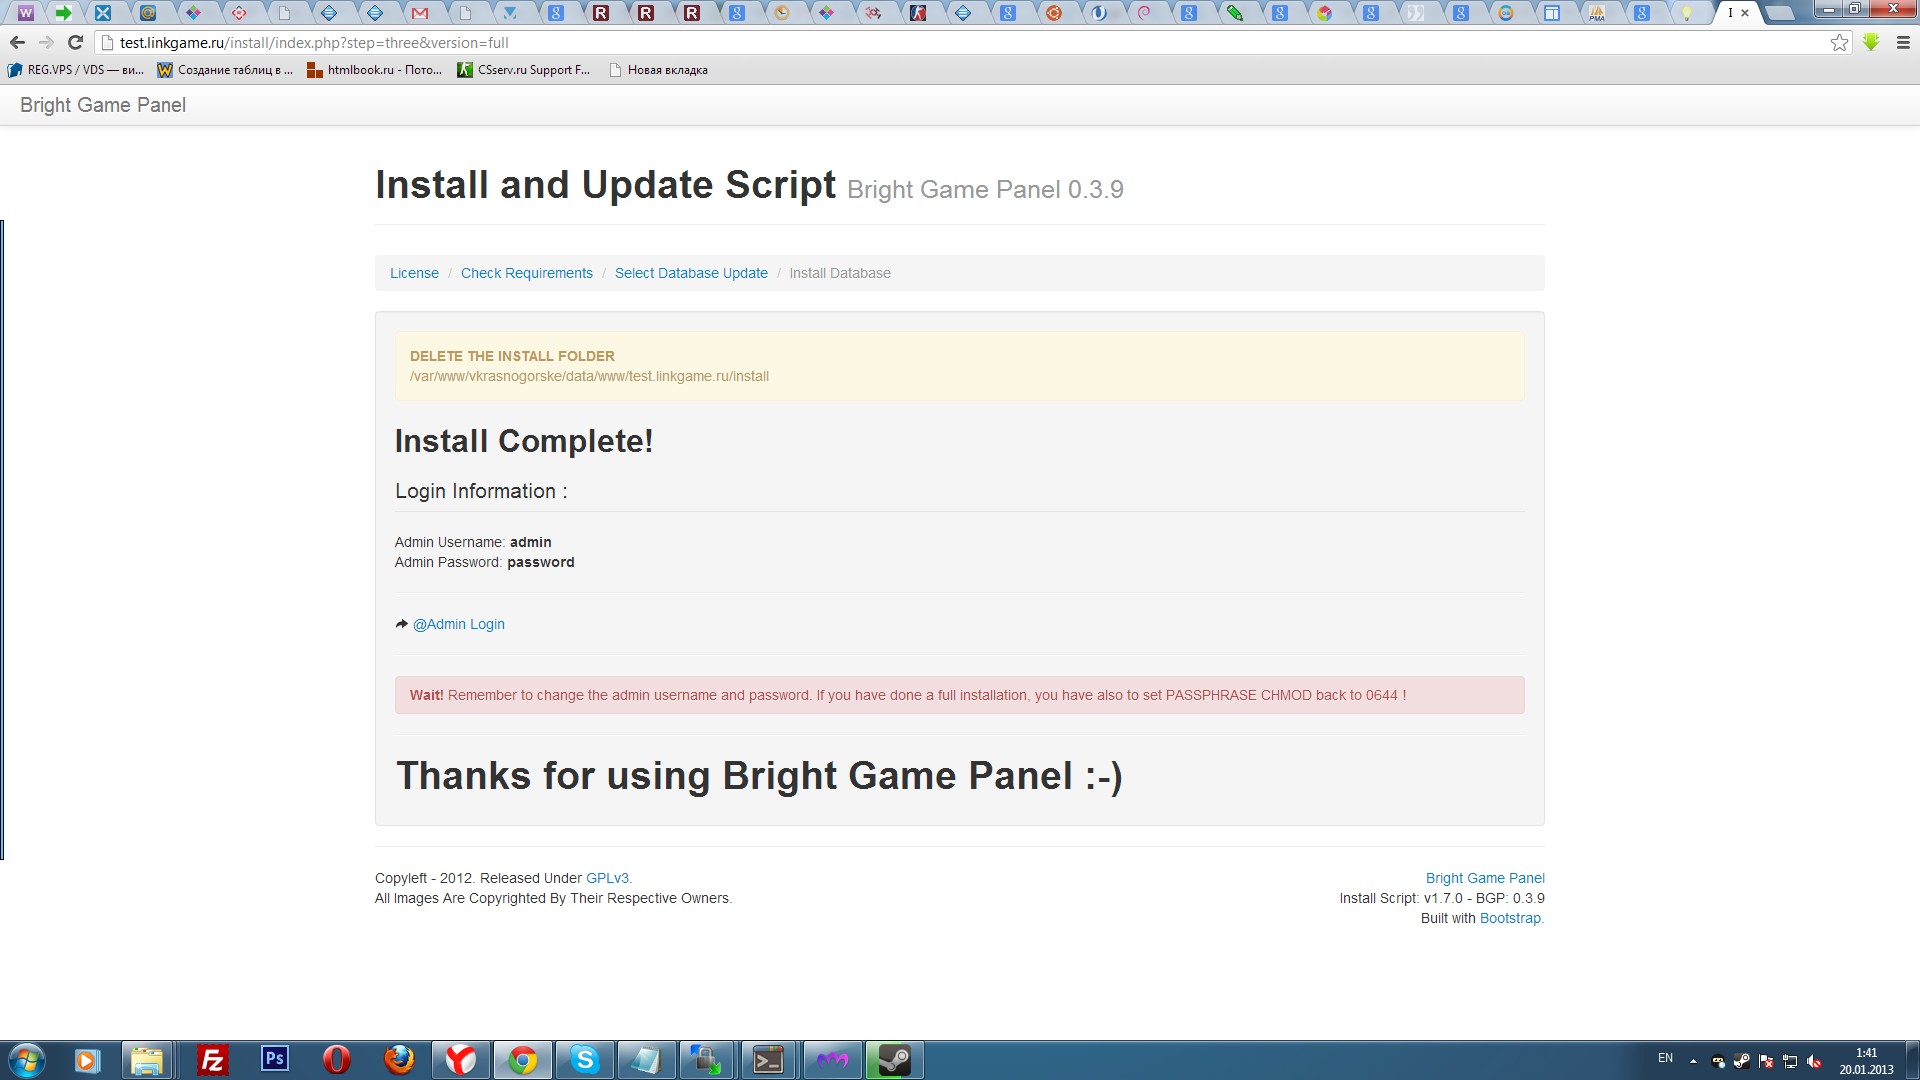The height and width of the screenshot is (1080, 1920).
Task: Open Windows Explorer from the taskbar
Action: [147, 1060]
